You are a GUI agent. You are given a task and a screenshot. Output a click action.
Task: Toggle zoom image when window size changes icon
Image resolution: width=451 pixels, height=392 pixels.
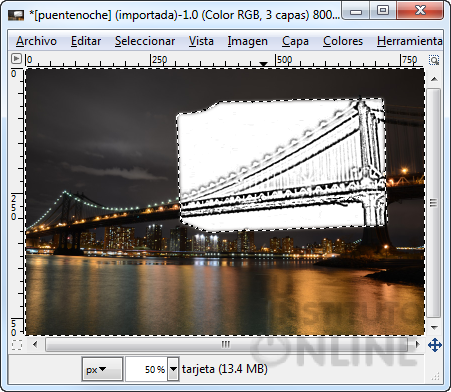[434, 60]
